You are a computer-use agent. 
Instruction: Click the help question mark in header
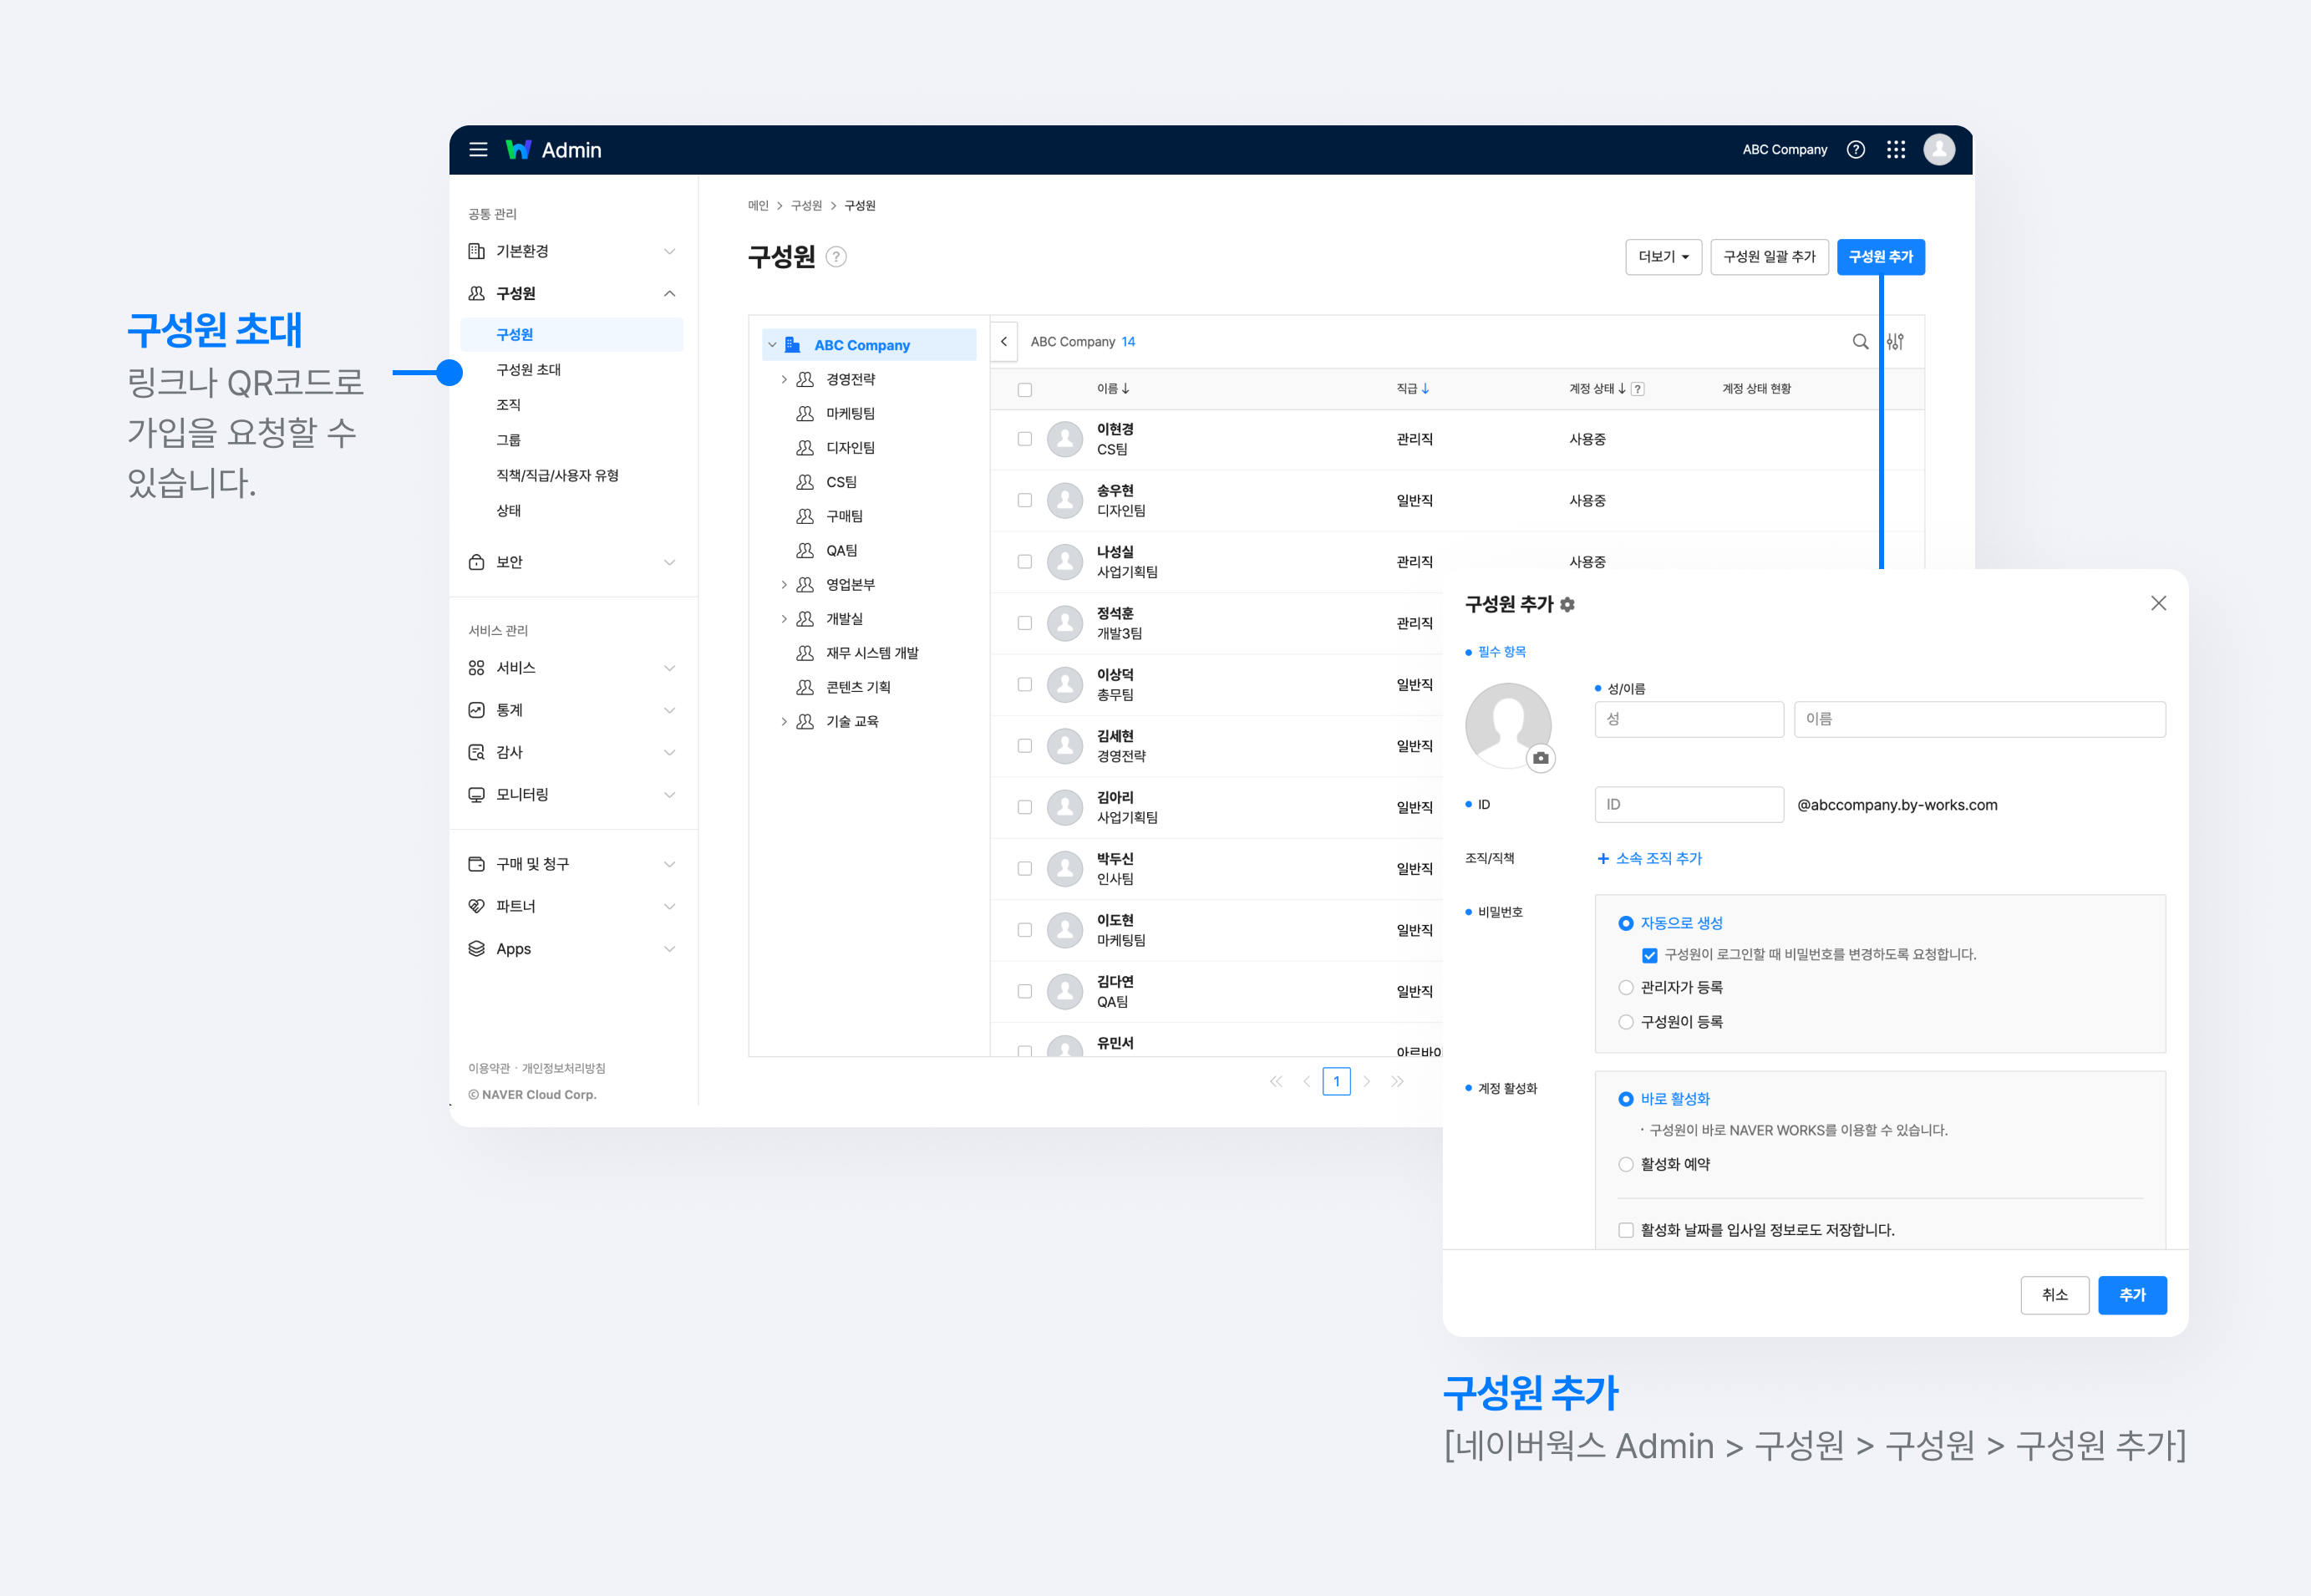[x=1856, y=150]
